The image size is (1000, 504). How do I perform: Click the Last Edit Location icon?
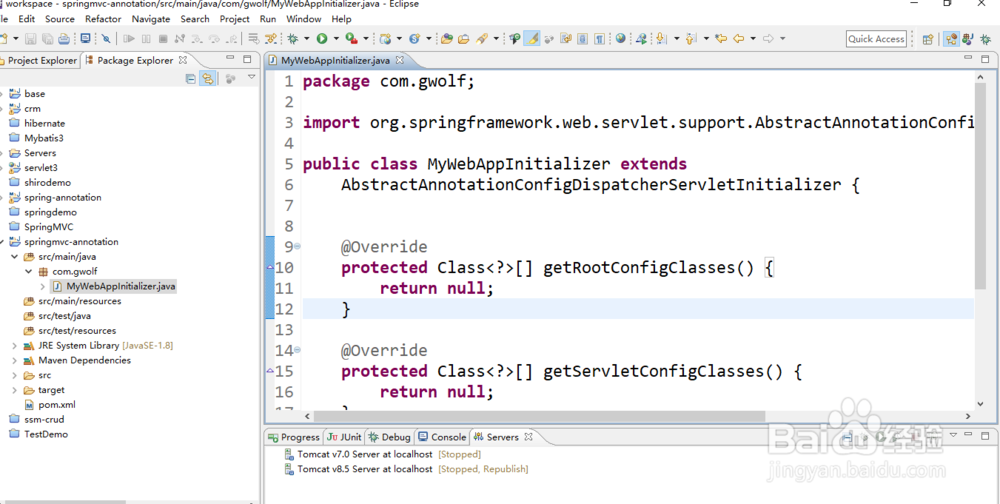pyautogui.click(x=721, y=38)
